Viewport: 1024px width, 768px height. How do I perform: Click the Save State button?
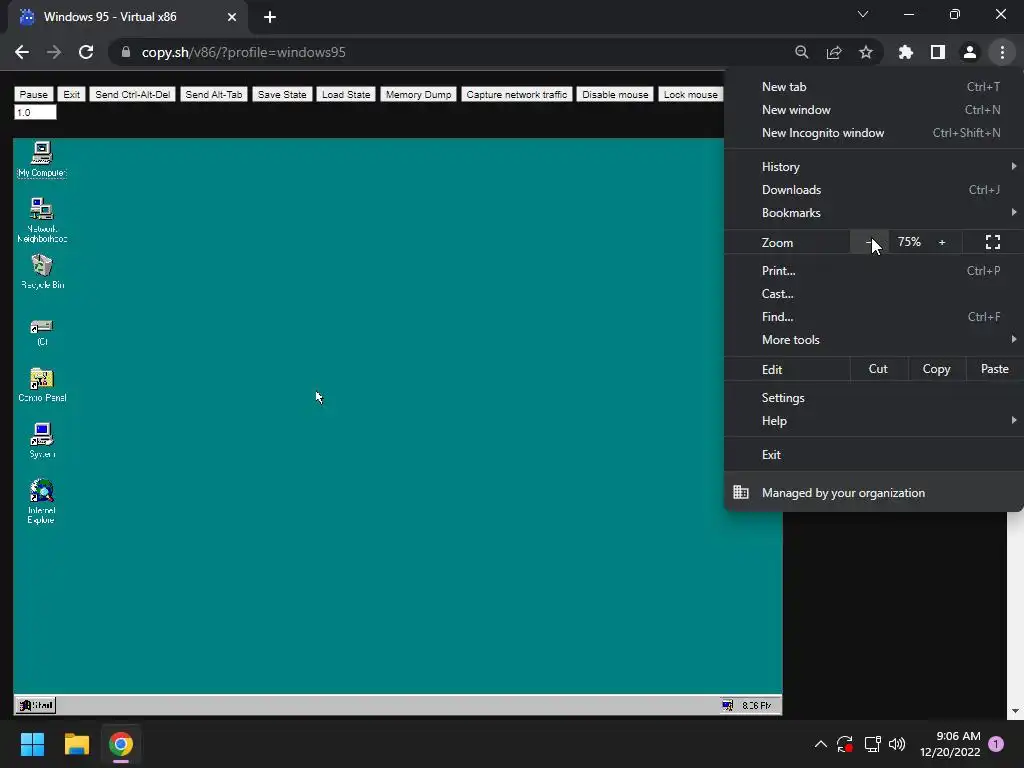pyautogui.click(x=282, y=94)
